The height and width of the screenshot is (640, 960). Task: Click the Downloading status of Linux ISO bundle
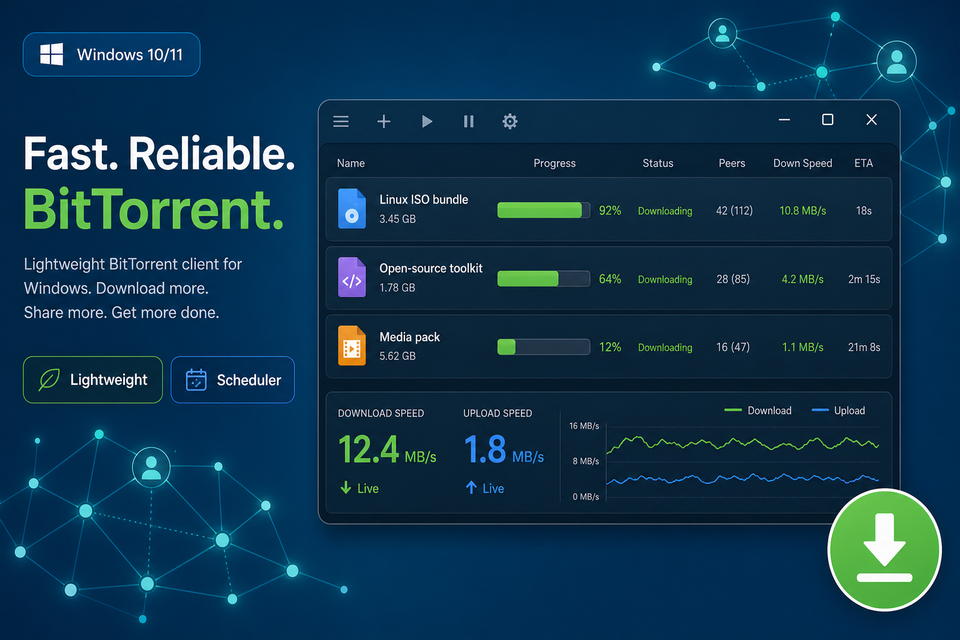click(665, 211)
